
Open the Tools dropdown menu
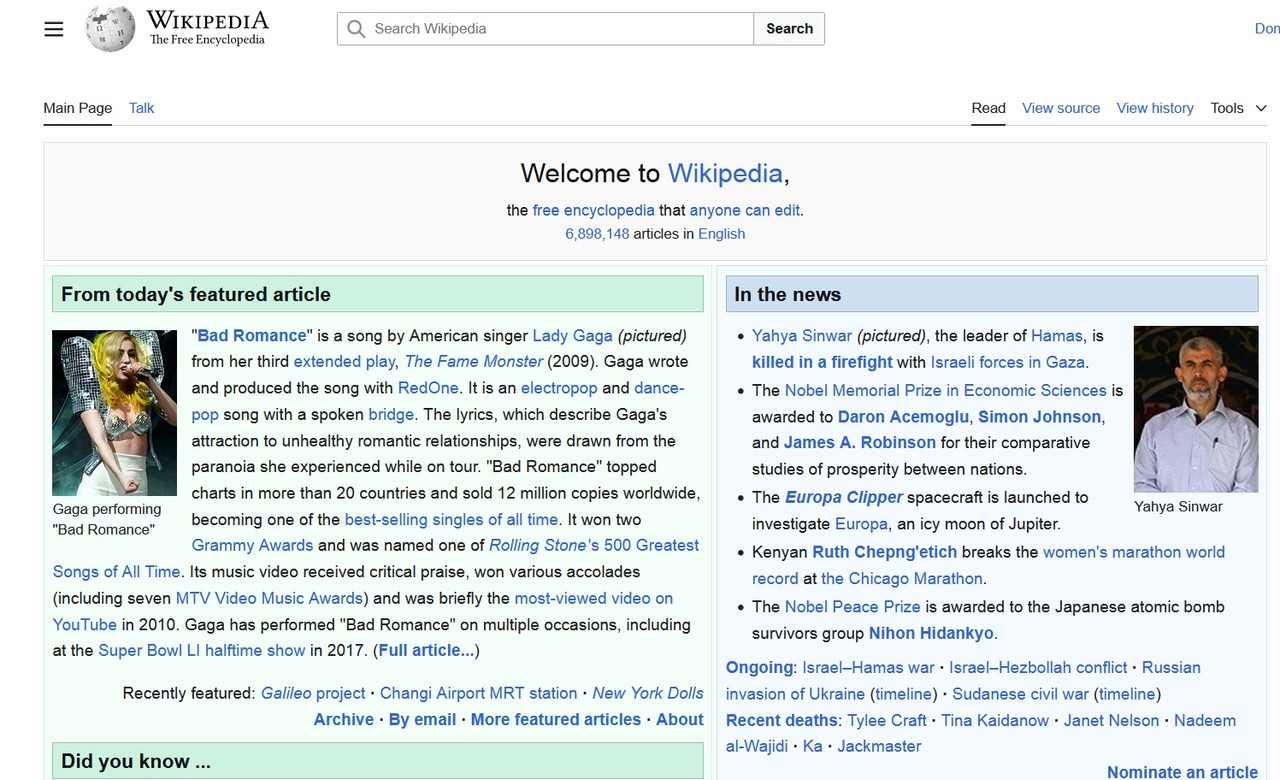1238,108
